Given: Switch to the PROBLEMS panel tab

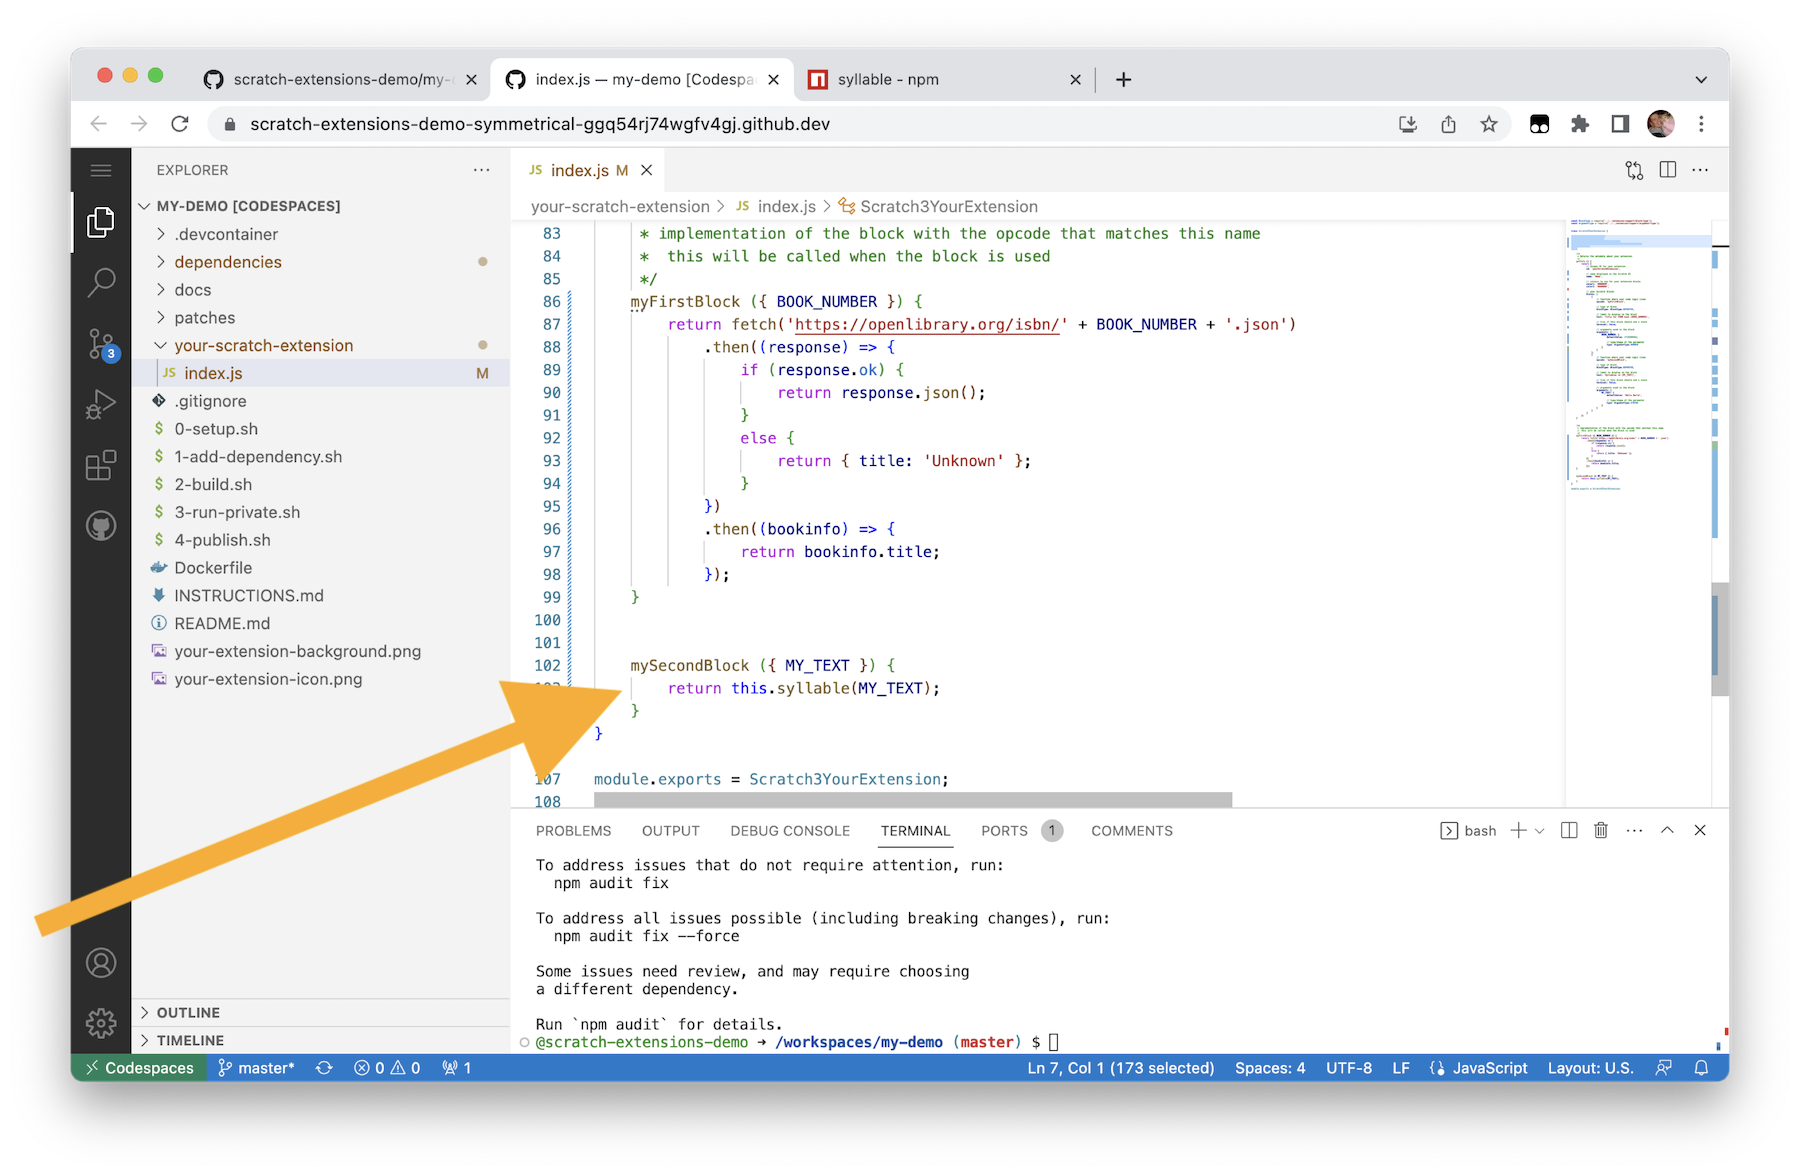Looking at the screenshot, I should pyautogui.click(x=573, y=830).
